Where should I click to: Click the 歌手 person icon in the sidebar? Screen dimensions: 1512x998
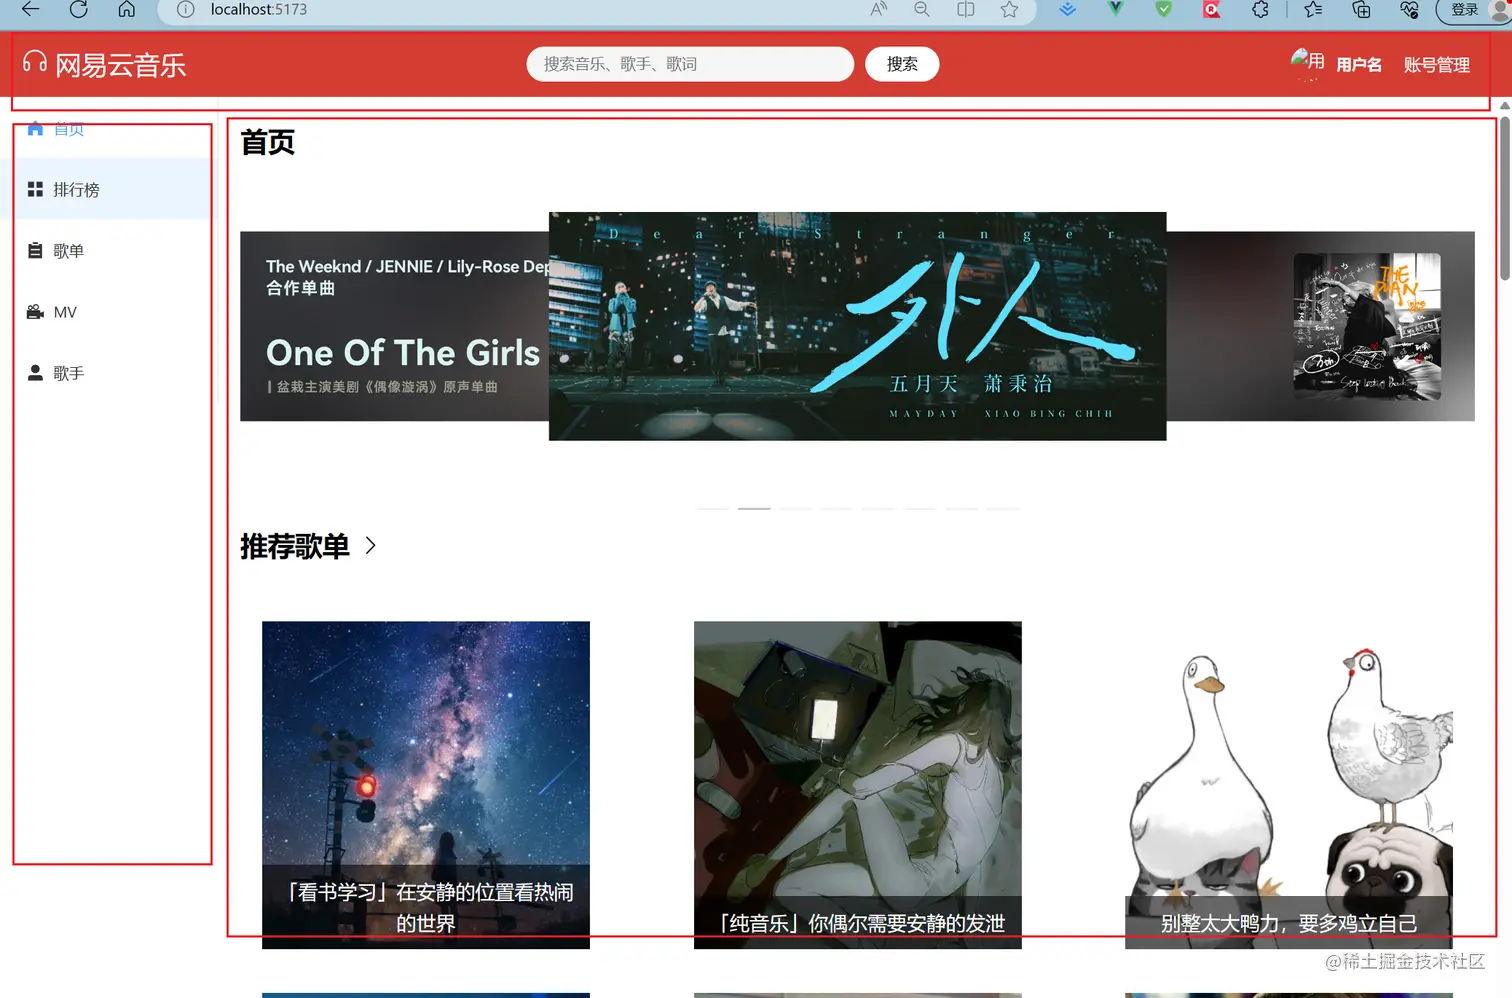[x=35, y=373]
